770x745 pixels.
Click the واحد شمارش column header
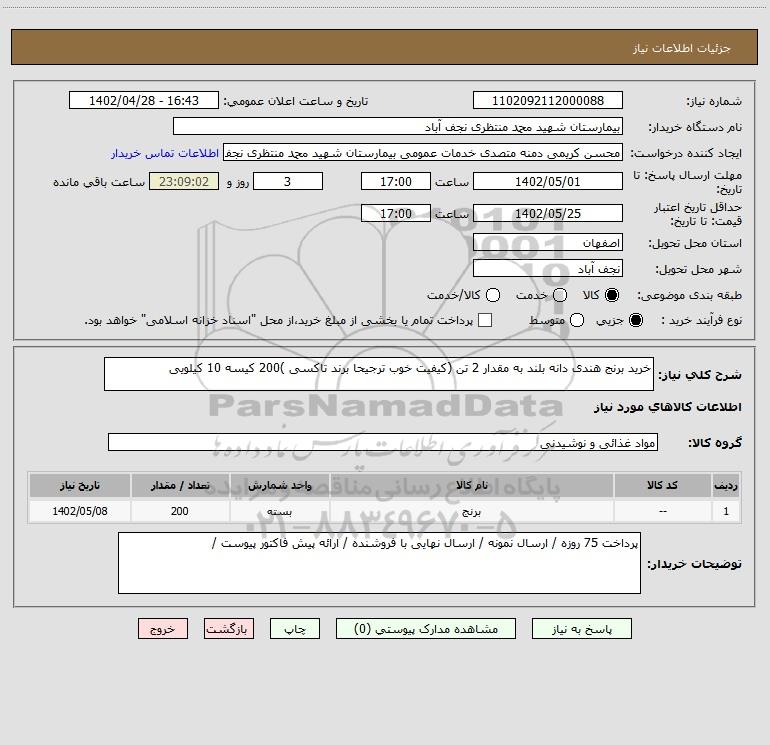tap(279, 485)
